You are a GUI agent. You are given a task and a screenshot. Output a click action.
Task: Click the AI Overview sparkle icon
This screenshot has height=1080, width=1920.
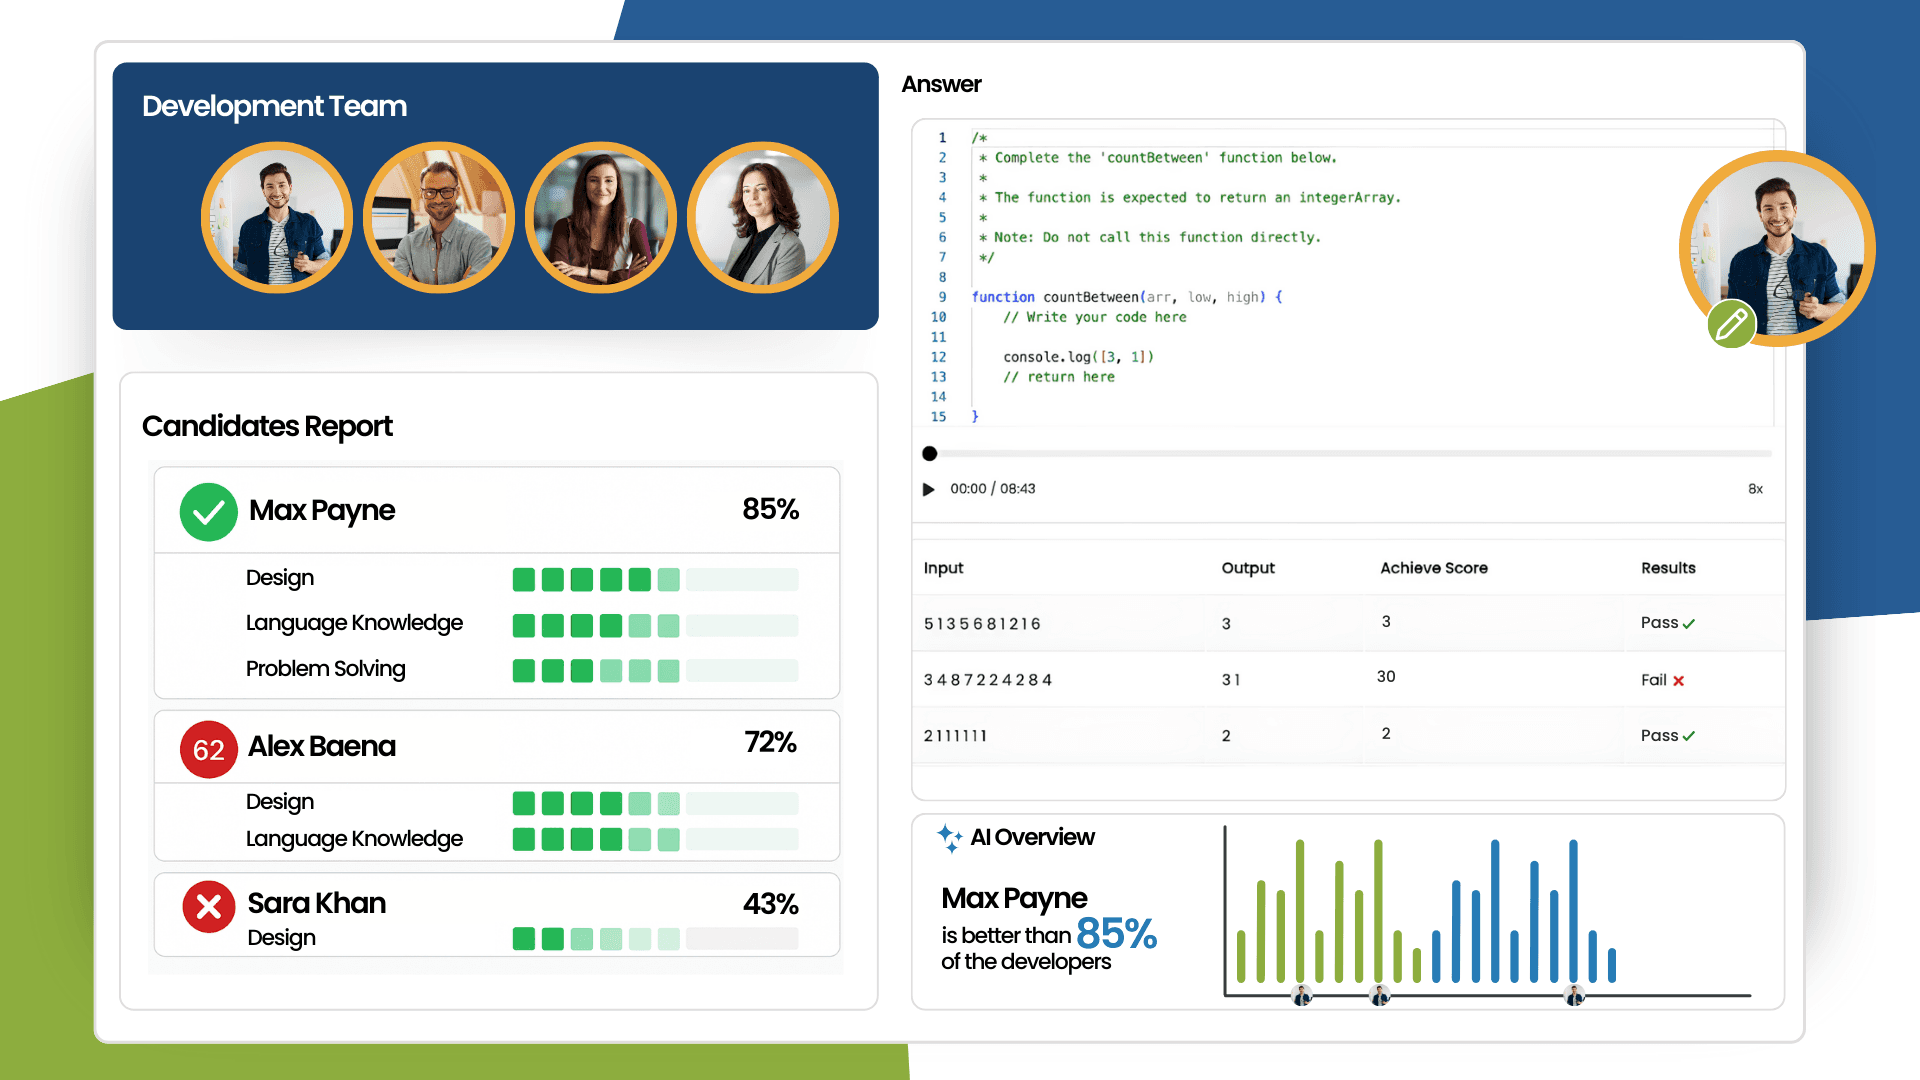coord(948,838)
